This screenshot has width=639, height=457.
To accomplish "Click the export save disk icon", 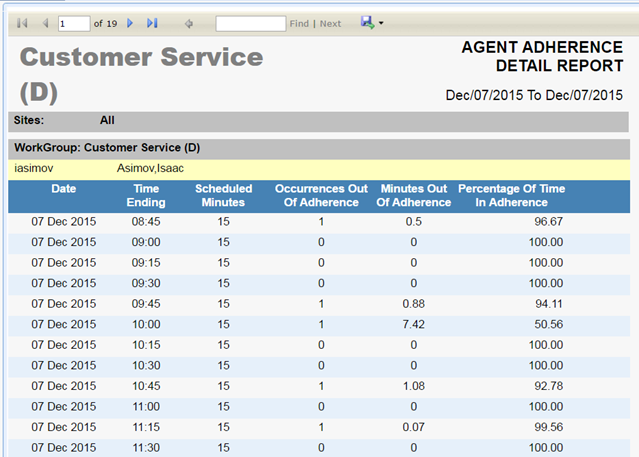I will [367, 22].
